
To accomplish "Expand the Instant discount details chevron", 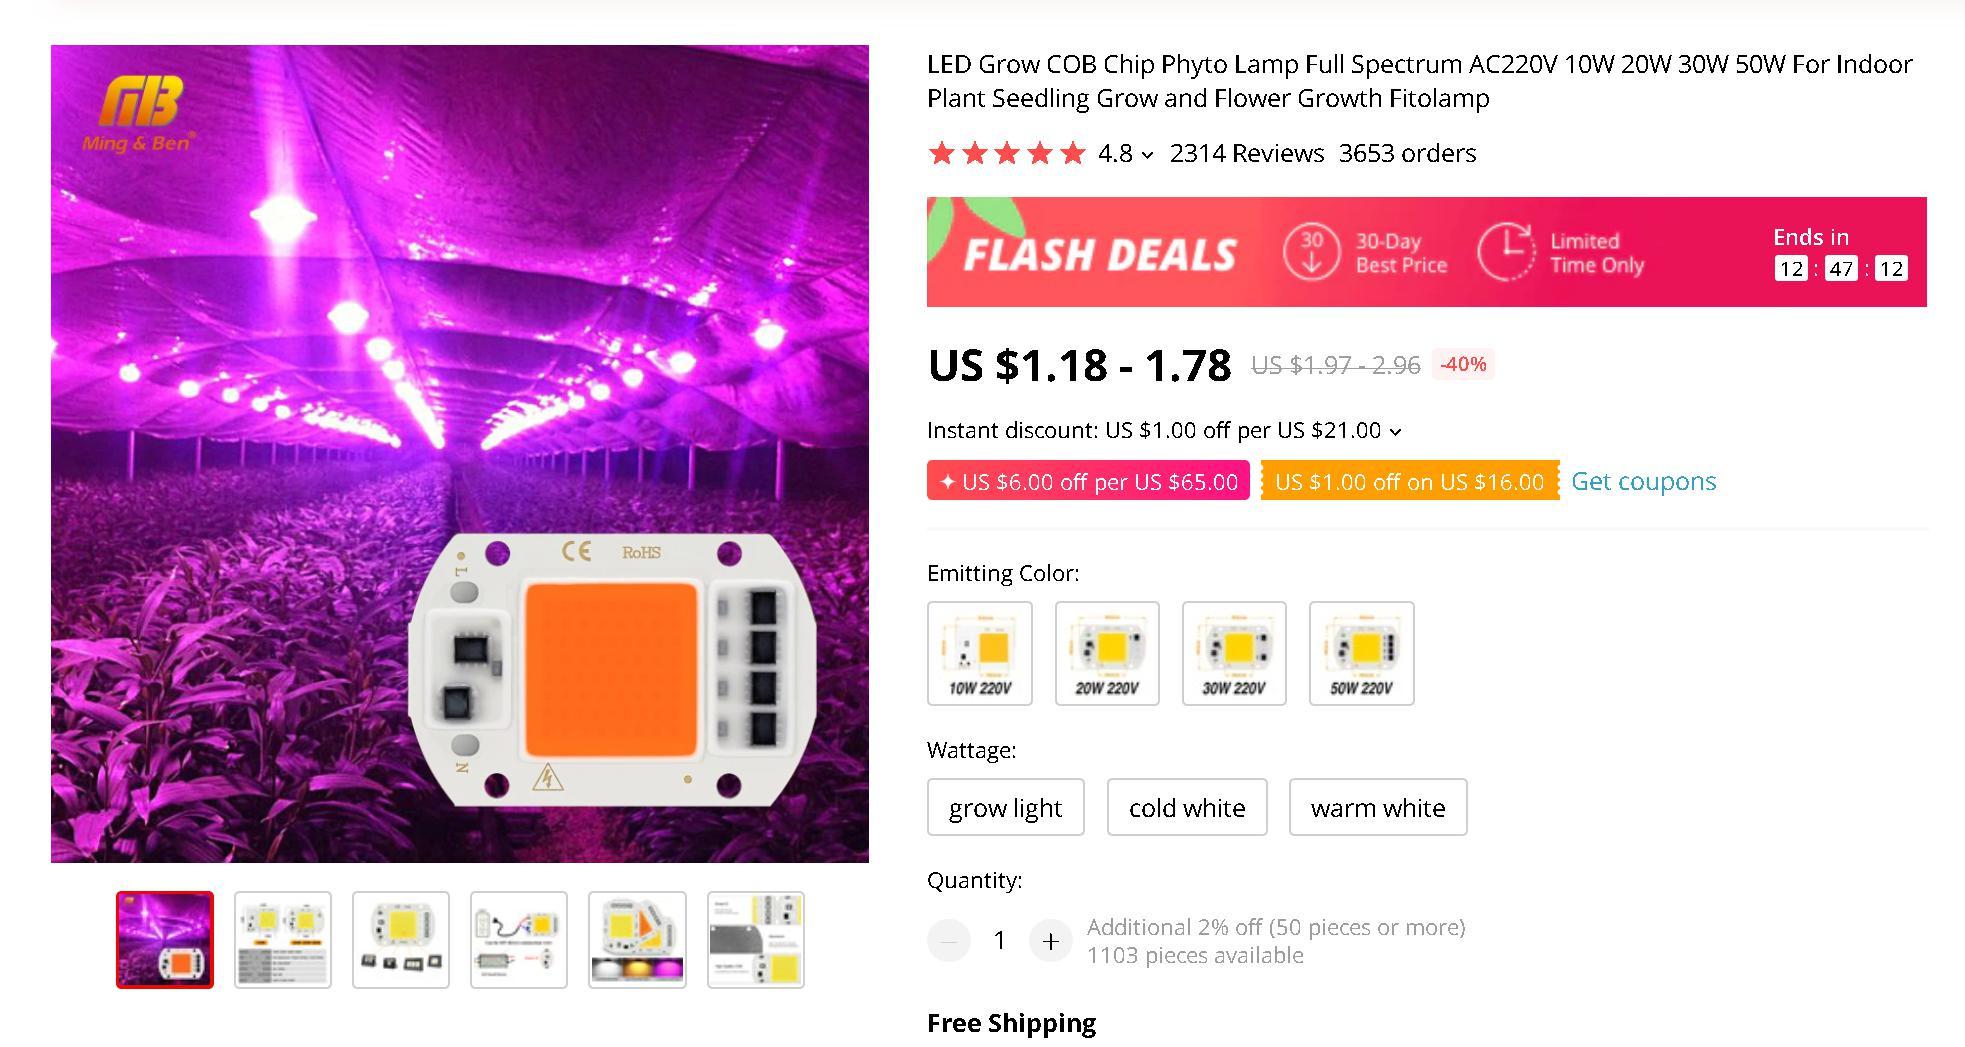I will 1396,432.
